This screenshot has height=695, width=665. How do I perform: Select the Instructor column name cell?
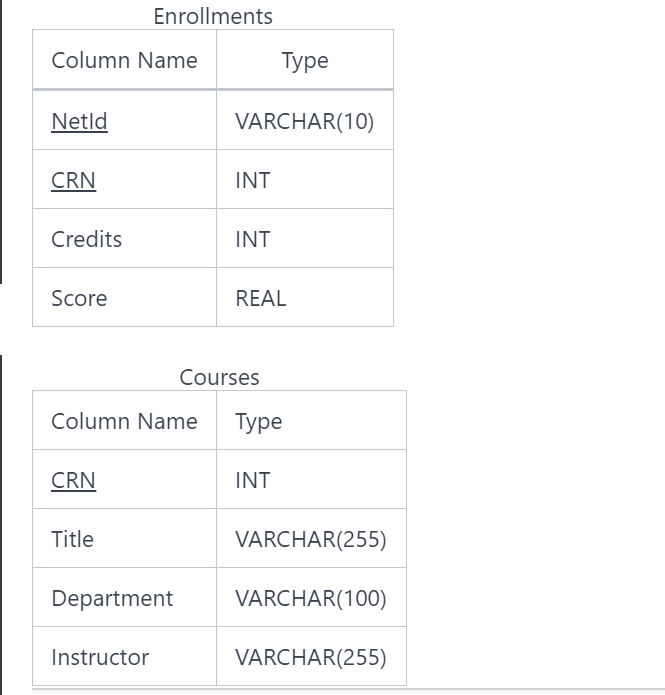100,657
